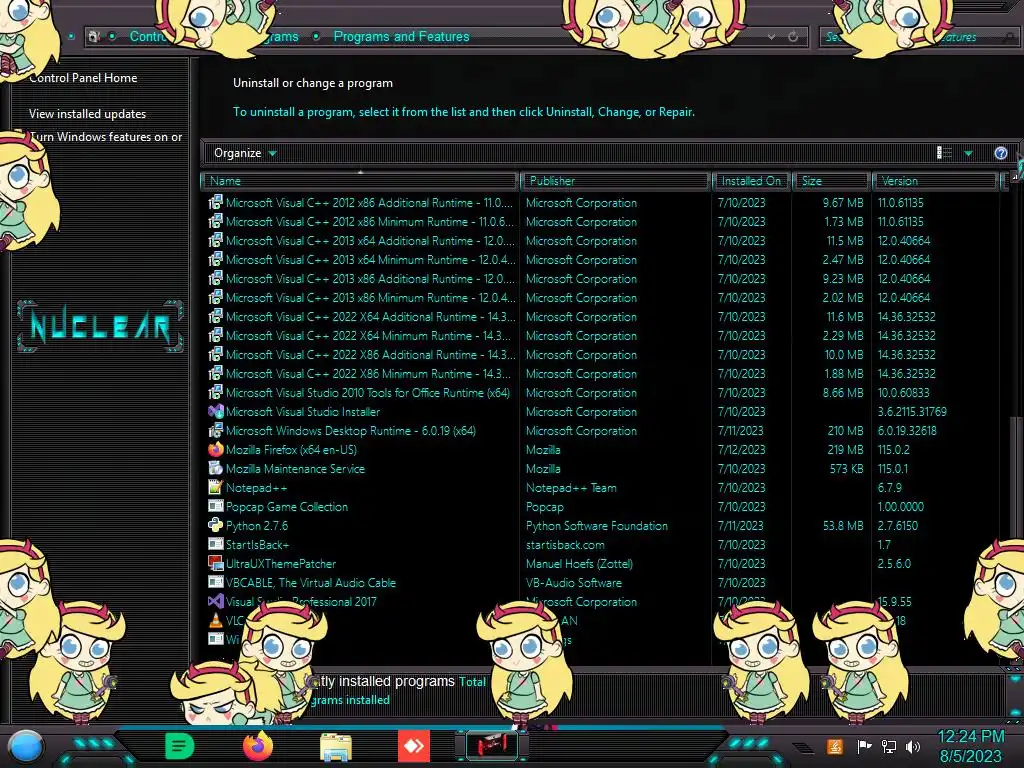Select the UltraUXThemePatcher entry
This screenshot has width=1024, height=768.
pos(281,563)
